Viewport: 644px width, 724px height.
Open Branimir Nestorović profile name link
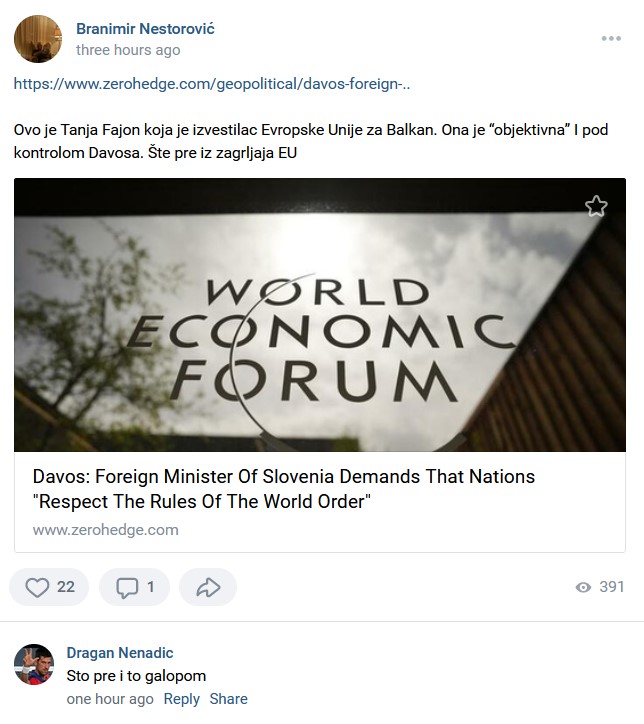pos(145,29)
